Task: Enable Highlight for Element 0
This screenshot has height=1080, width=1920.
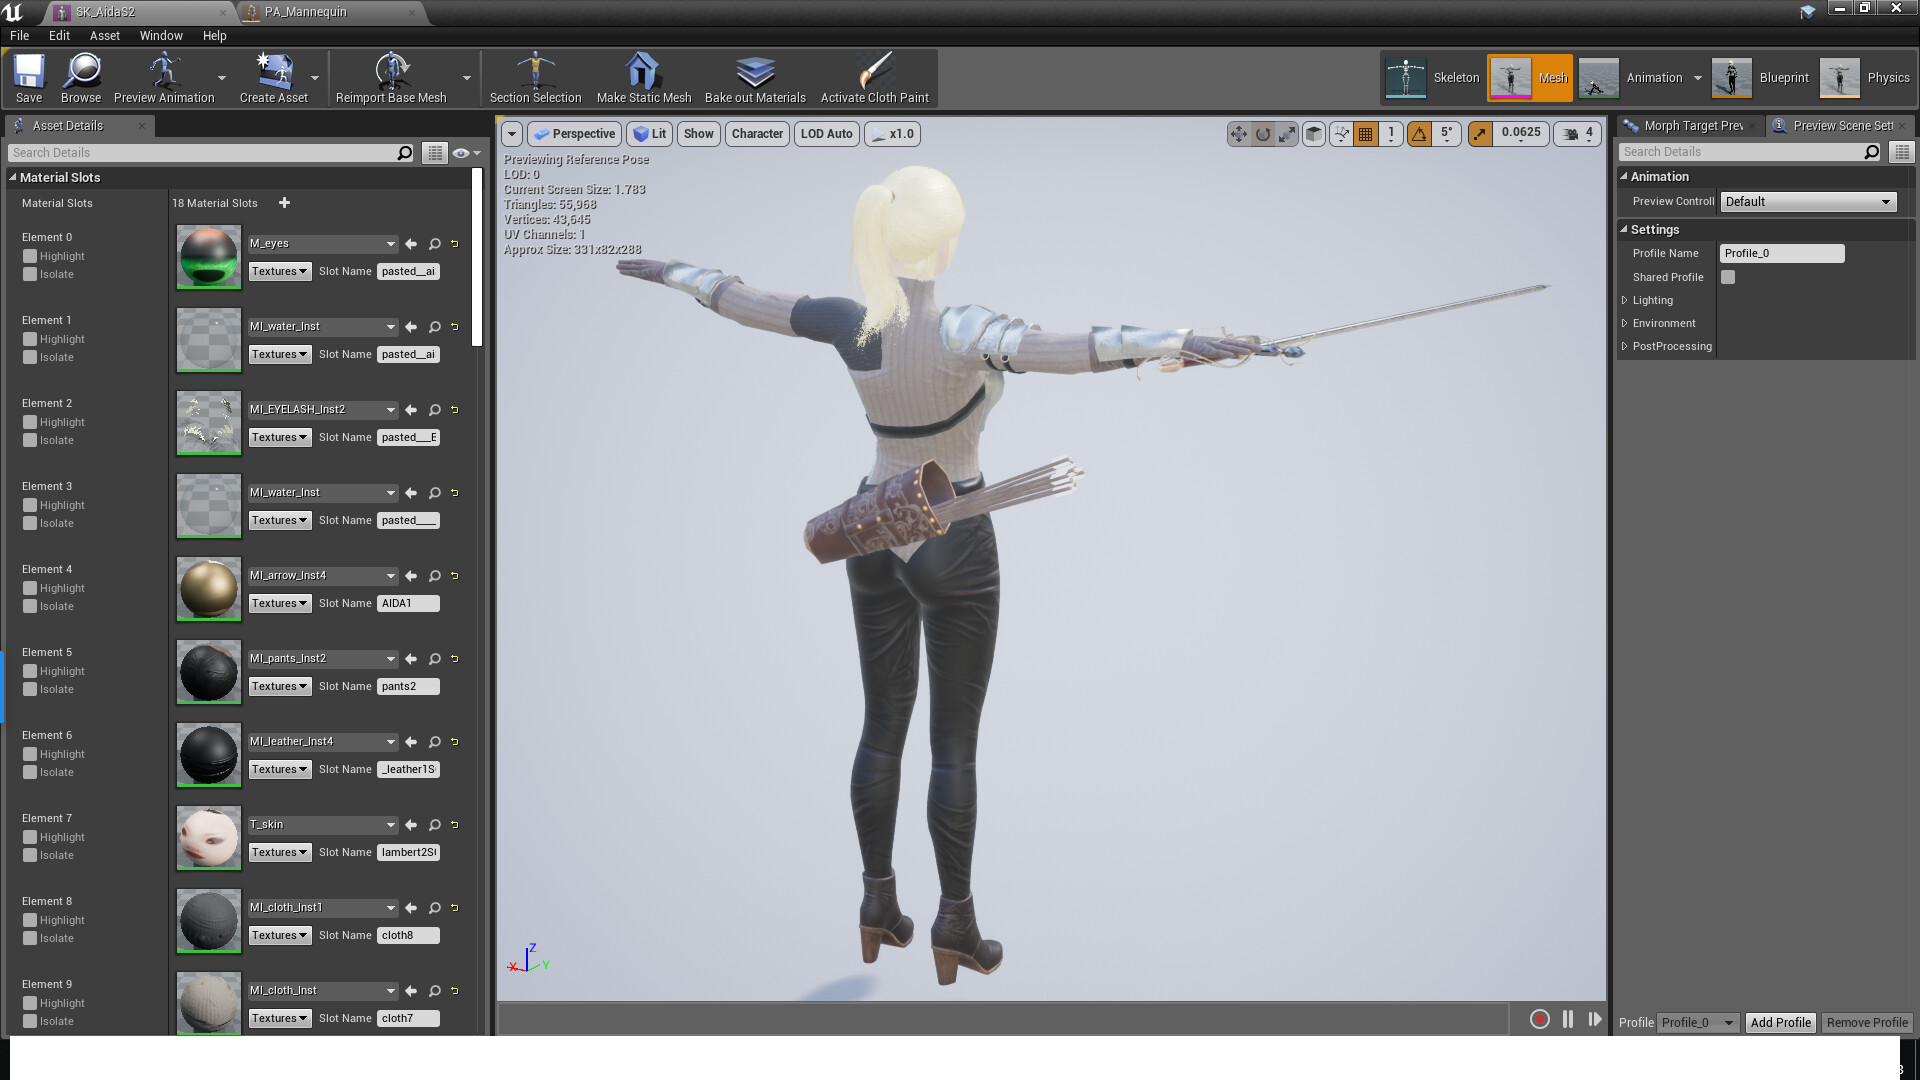Action: 29,256
